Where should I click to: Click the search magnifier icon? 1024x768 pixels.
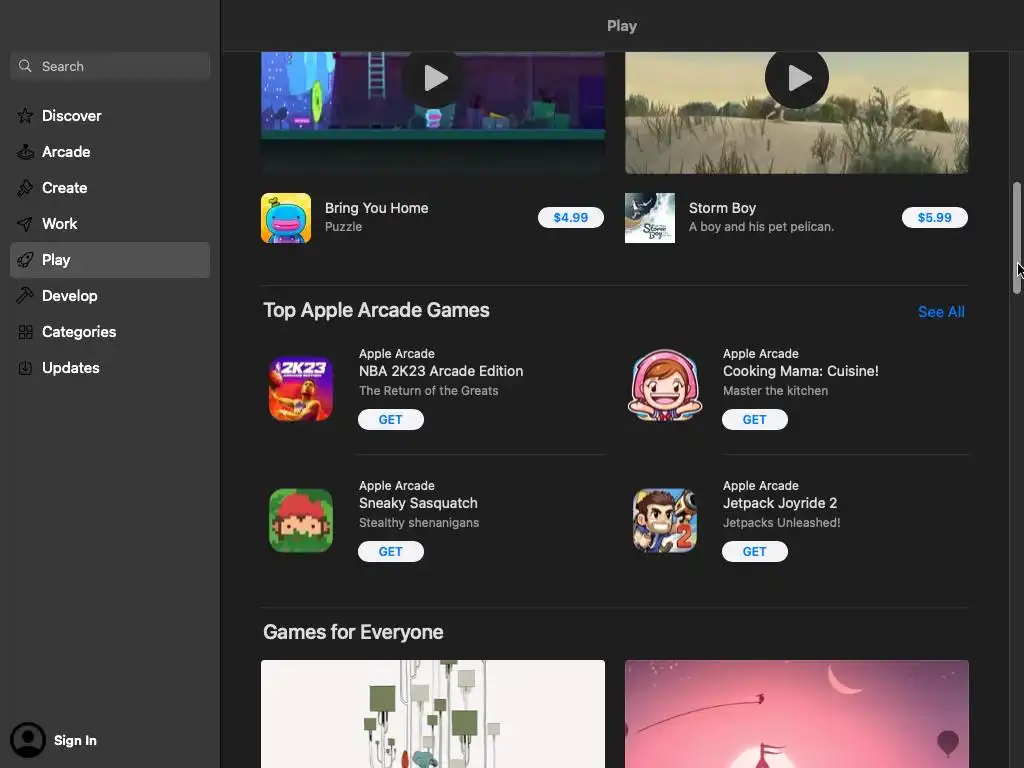25,66
